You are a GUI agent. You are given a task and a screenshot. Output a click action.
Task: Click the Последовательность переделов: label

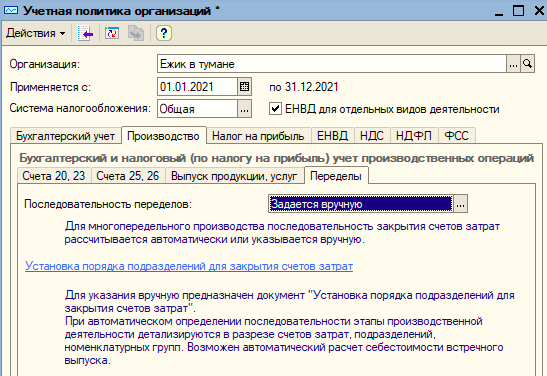point(108,204)
